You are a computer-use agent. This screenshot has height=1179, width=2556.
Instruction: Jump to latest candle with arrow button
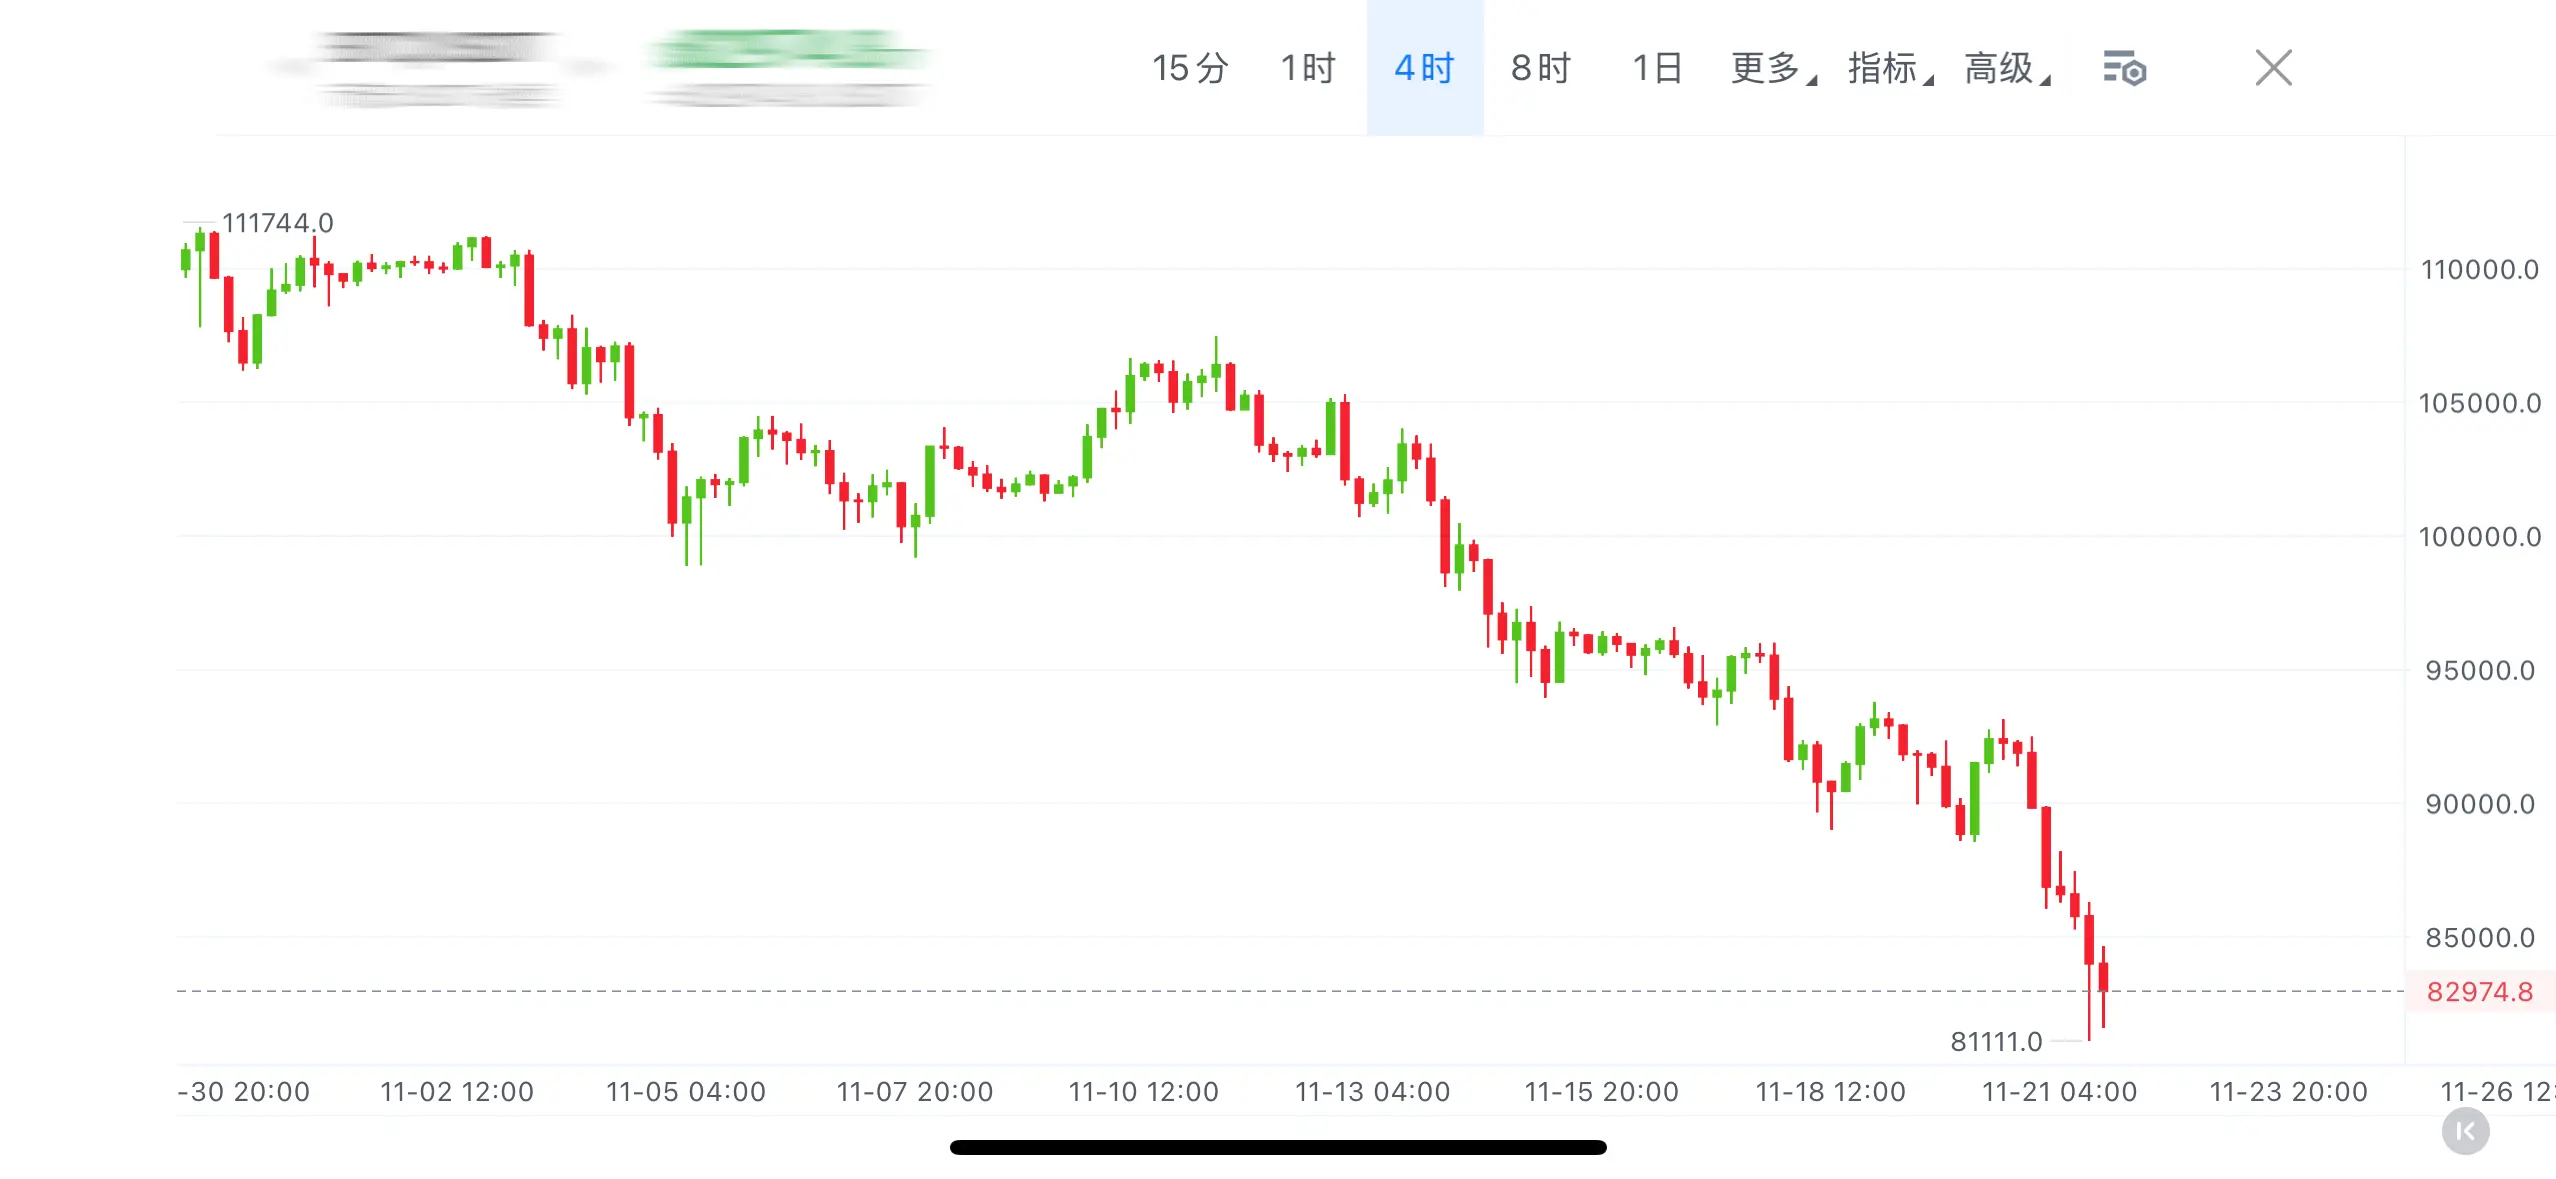(x=2465, y=1131)
